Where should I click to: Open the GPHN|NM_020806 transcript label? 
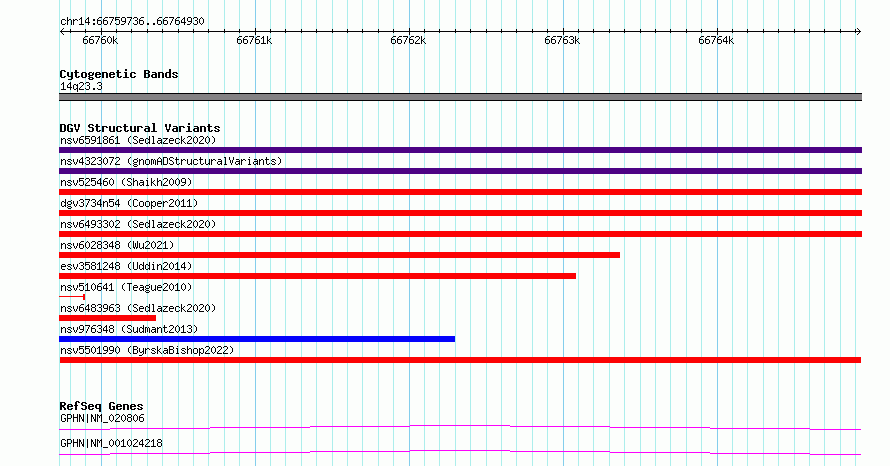[102, 418]
